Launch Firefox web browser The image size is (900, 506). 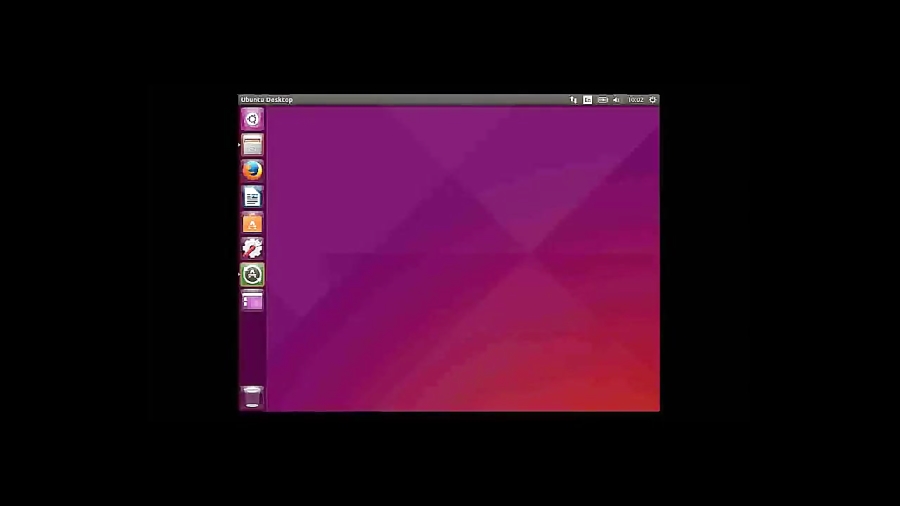pos(252,171)
